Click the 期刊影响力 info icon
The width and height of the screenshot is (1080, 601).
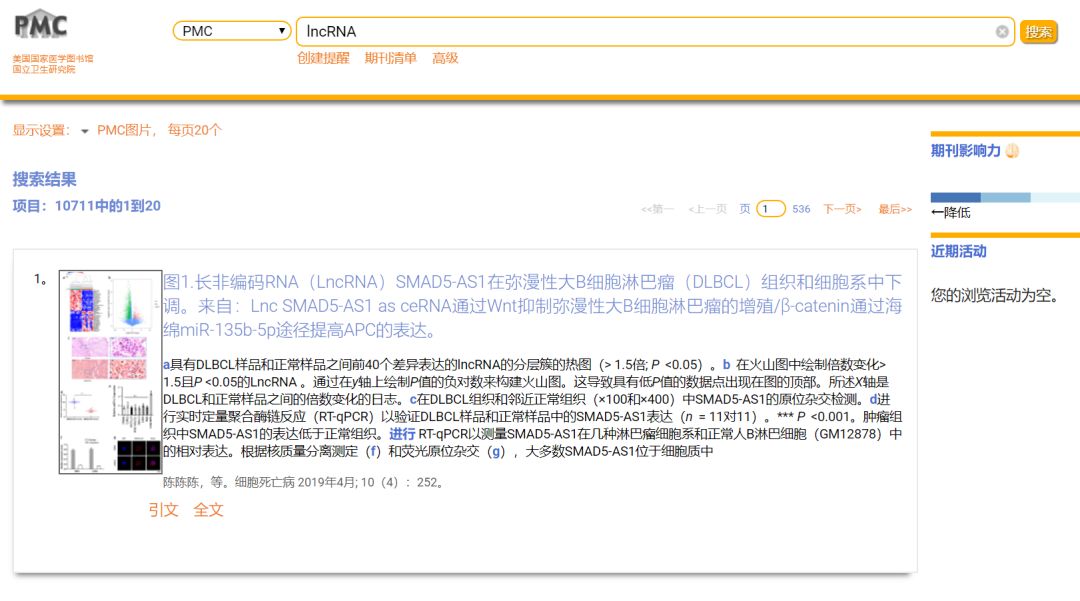coord(1012,151)
